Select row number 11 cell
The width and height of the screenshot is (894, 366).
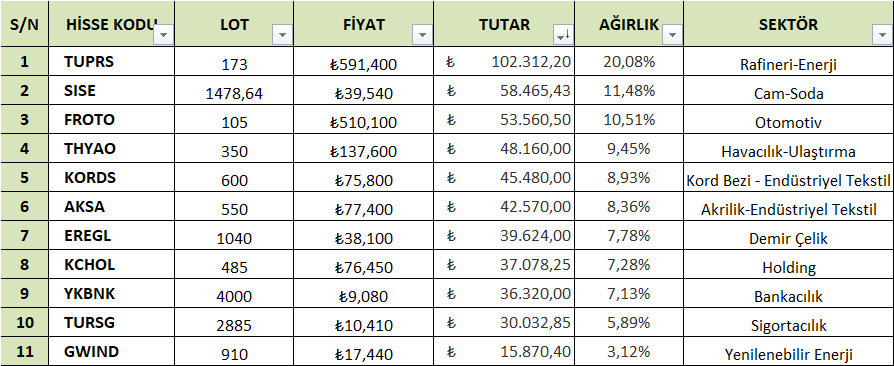(25, 352)
